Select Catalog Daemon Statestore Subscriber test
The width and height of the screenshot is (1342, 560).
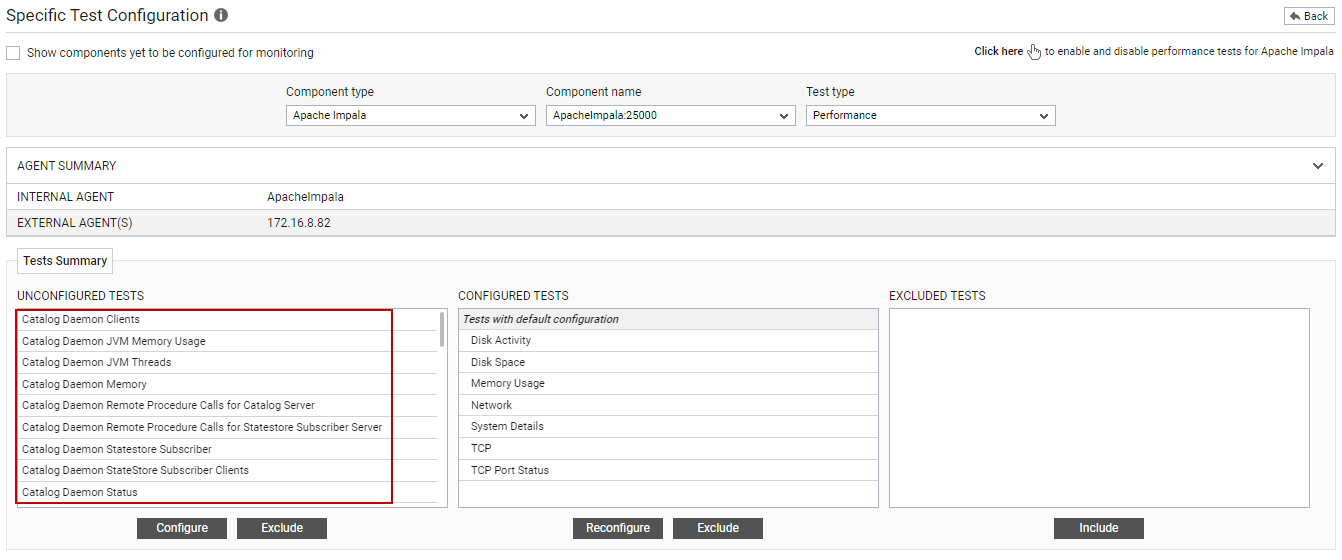coord(228,449)
